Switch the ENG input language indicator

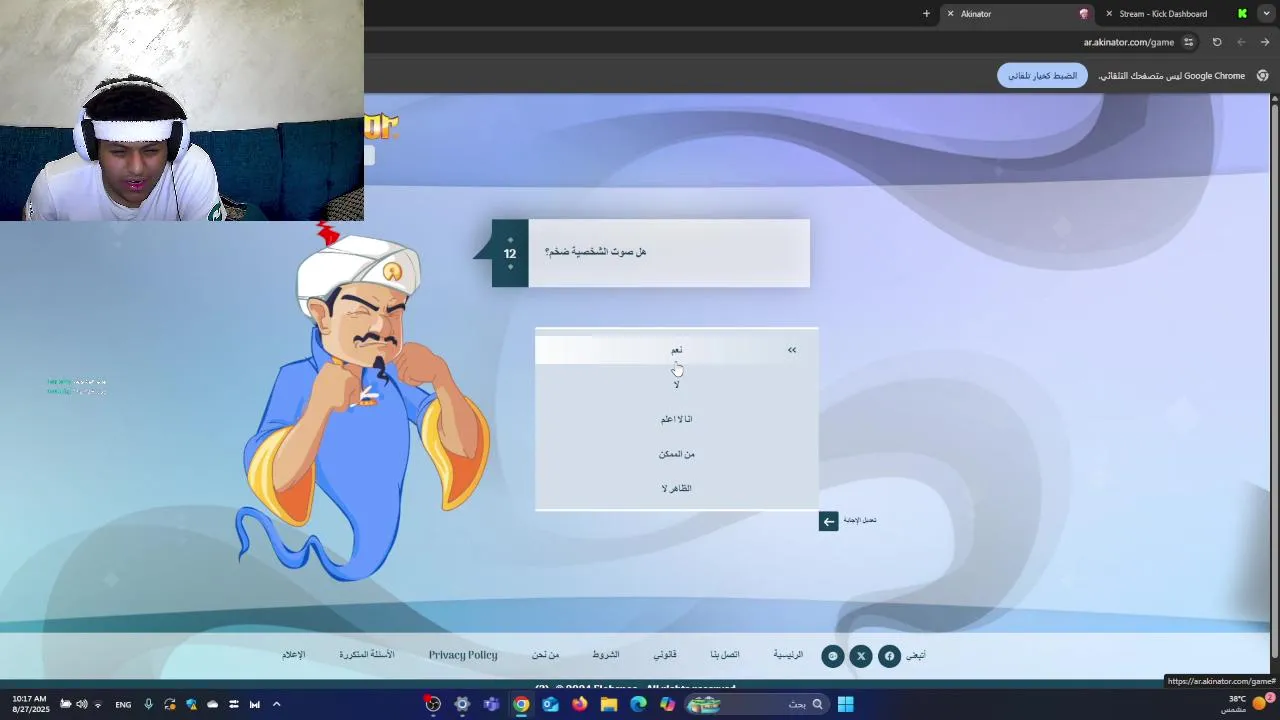click(x=123, y=705)
